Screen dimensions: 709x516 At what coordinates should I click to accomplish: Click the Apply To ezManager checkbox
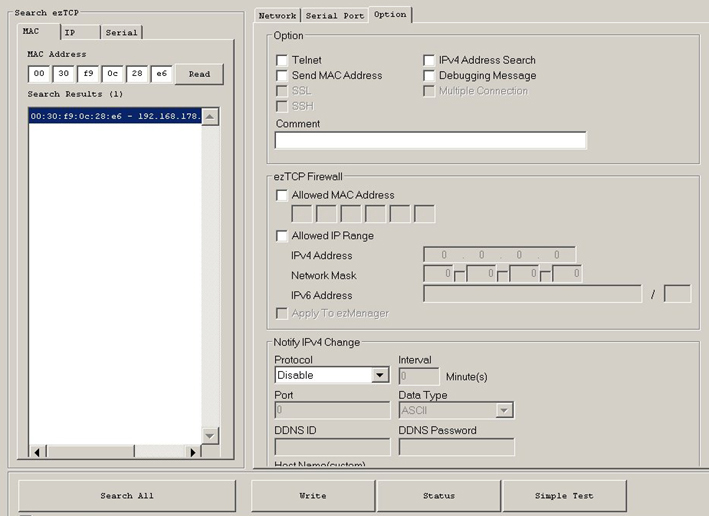tap(282, 313)
